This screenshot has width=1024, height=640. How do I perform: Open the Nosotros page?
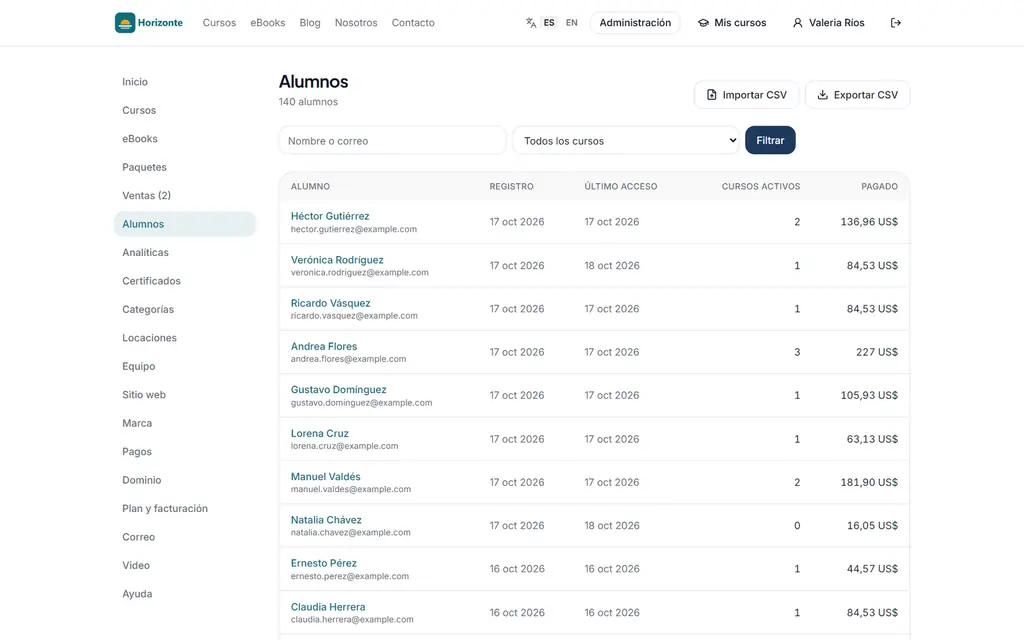pyautogui.click(x=356, y=23)
